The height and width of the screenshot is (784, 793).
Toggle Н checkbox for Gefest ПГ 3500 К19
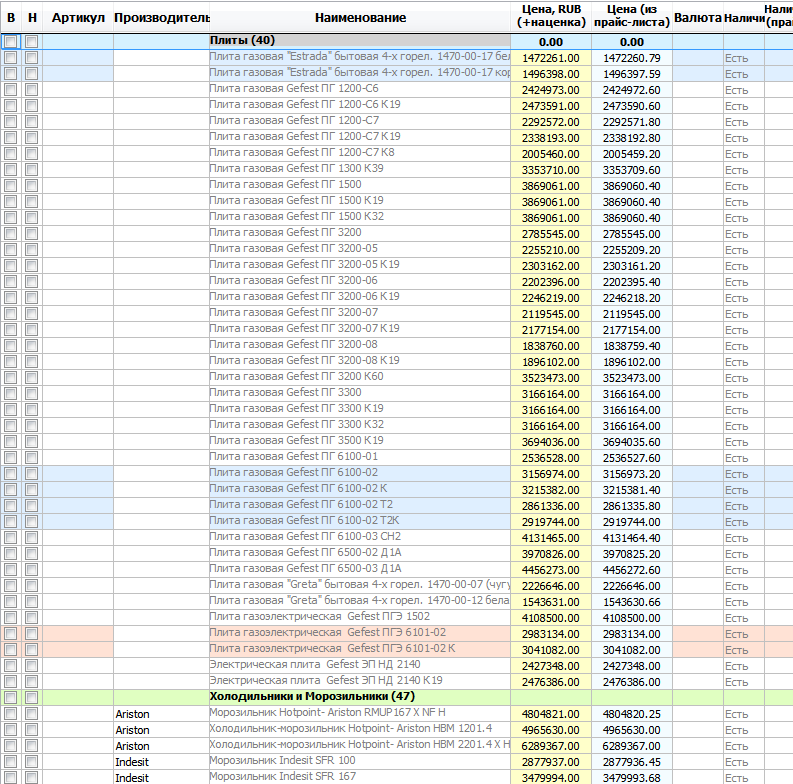click(31, 442)
